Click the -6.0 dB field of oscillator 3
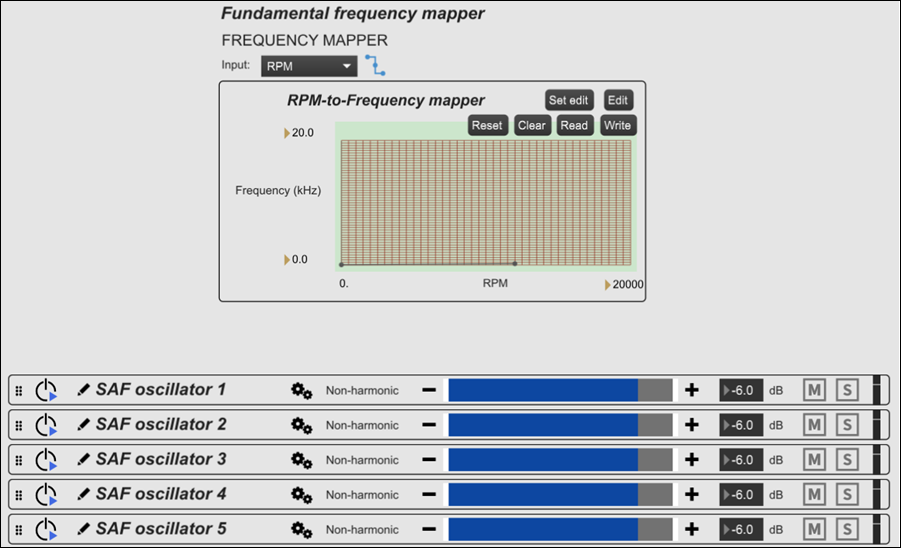Viewport: 901px width, 548px height. pyautogui.click(x=741, y=460)
